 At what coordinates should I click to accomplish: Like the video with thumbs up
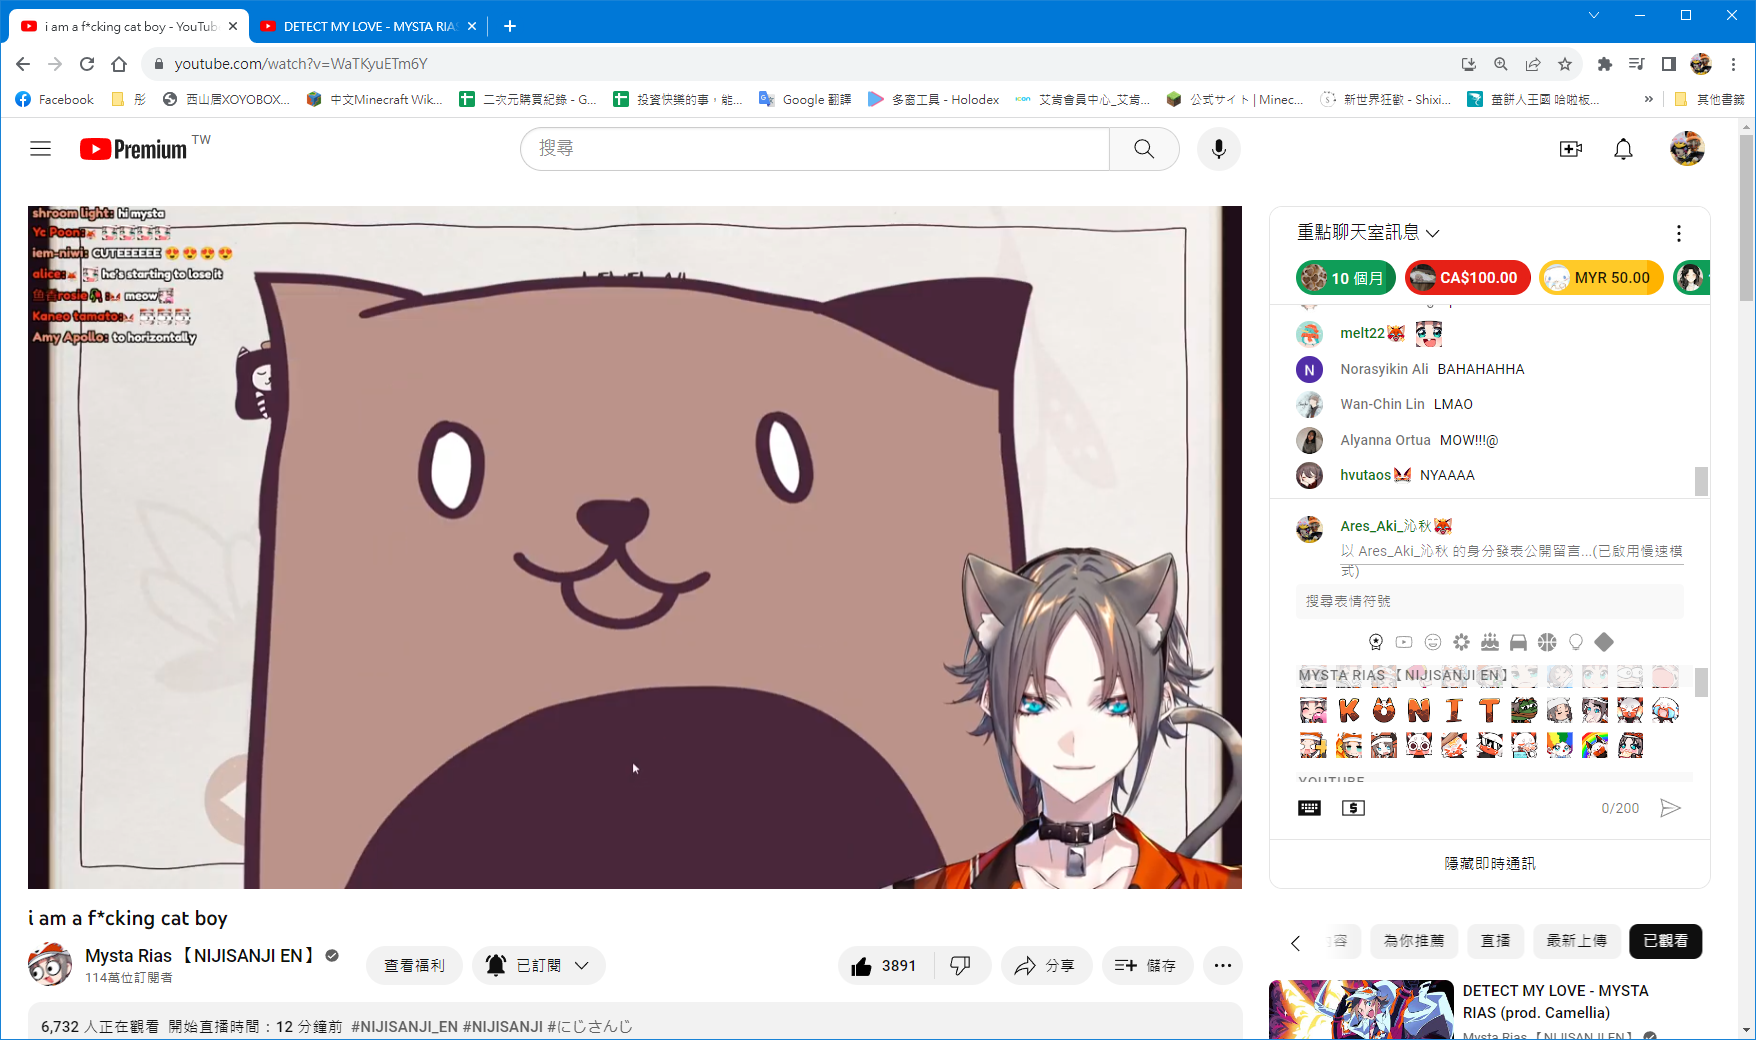(885, 966)
